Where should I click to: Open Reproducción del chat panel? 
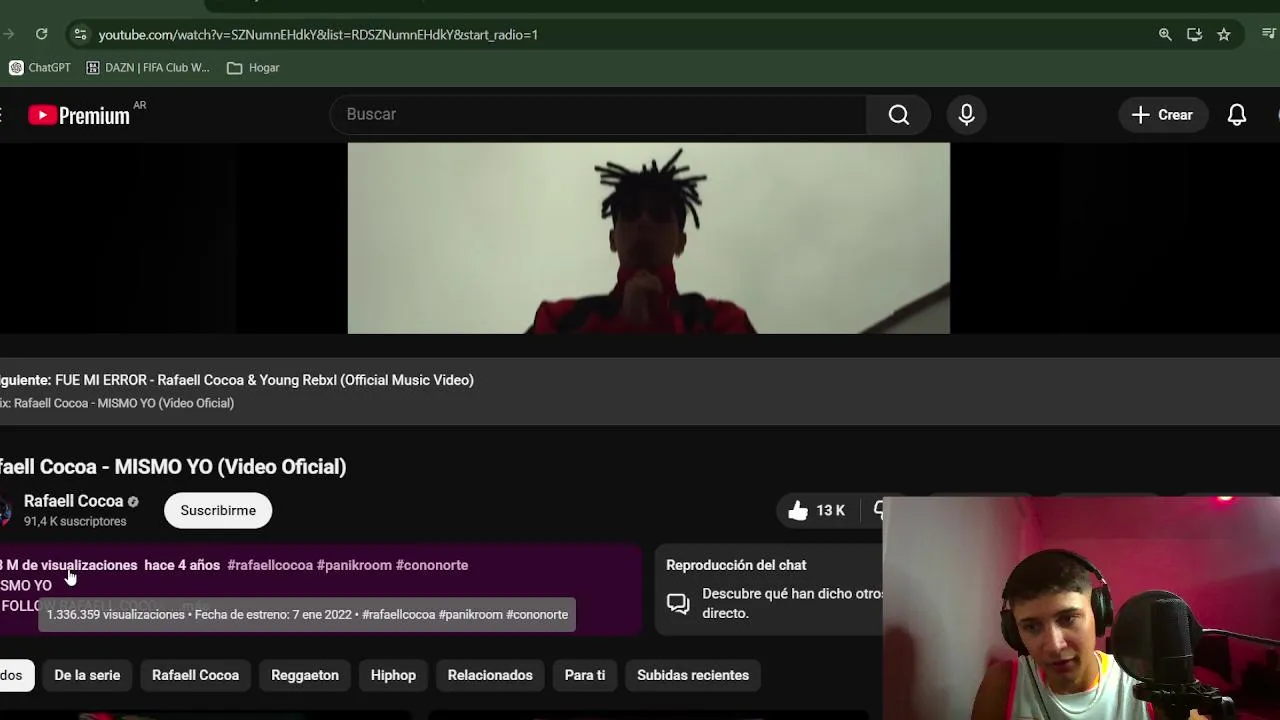pos(736,565)
